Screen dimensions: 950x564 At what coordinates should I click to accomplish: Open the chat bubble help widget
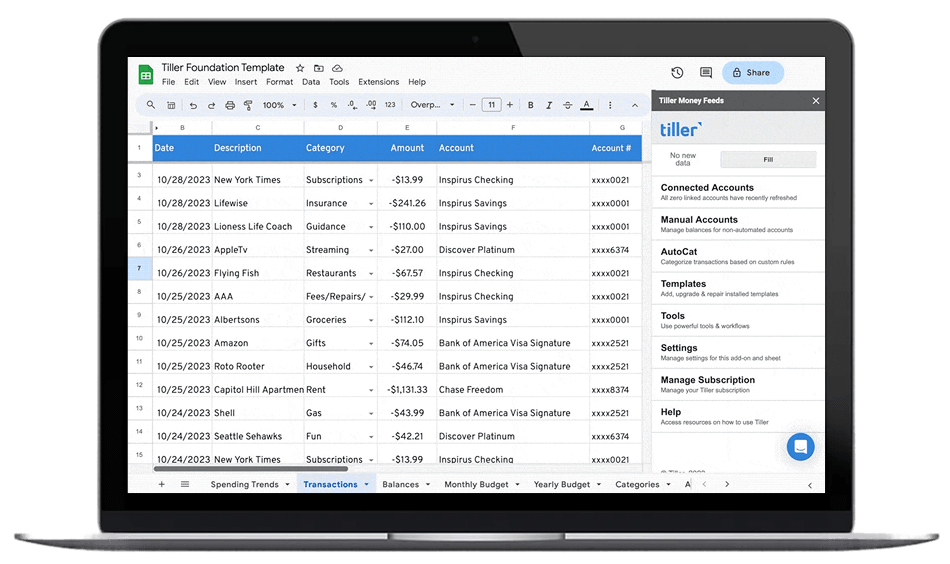(x=800, y=447)
